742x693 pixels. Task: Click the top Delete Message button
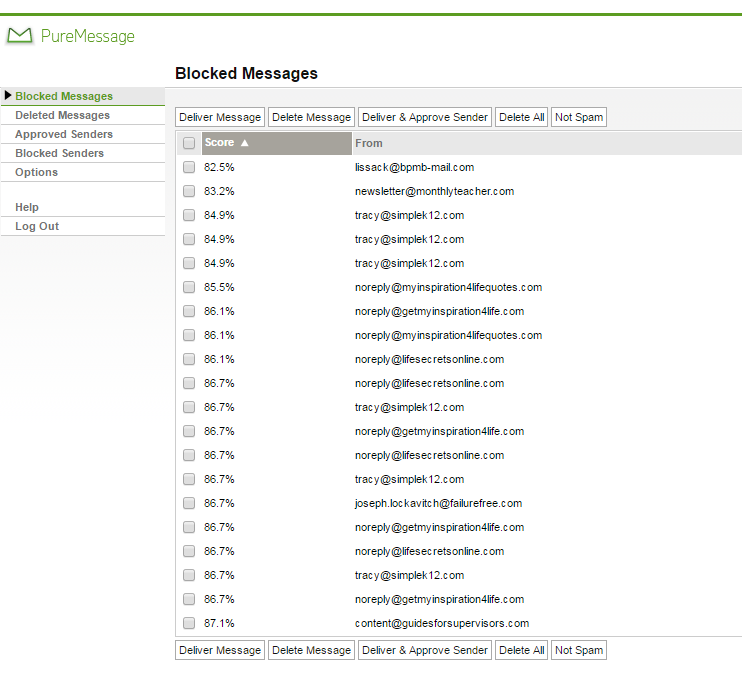311,117
